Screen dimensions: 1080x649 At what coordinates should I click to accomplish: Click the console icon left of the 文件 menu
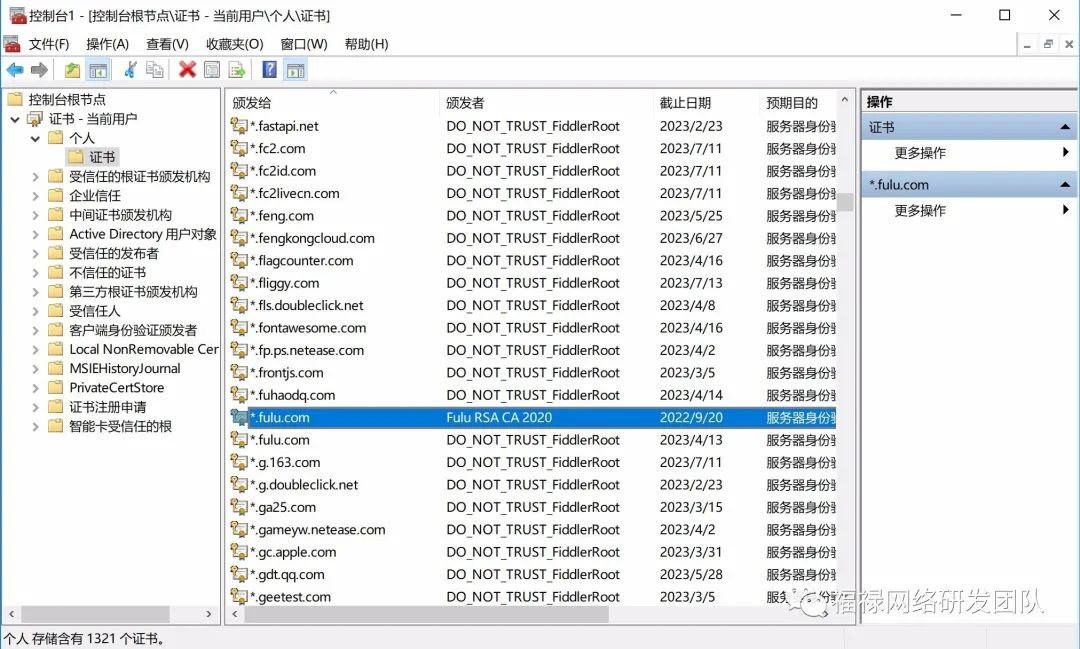click(x=12, y=44)
